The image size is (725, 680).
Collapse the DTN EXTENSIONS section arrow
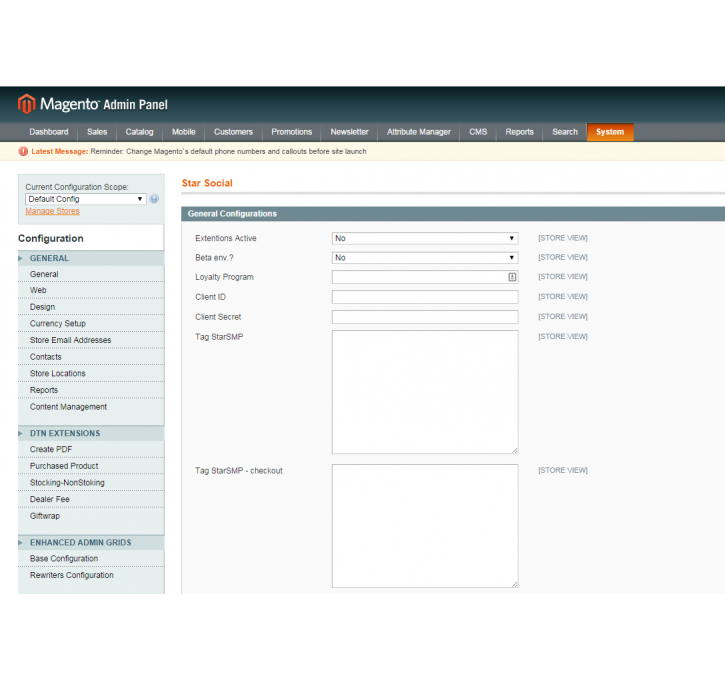(x=20, y=433)
